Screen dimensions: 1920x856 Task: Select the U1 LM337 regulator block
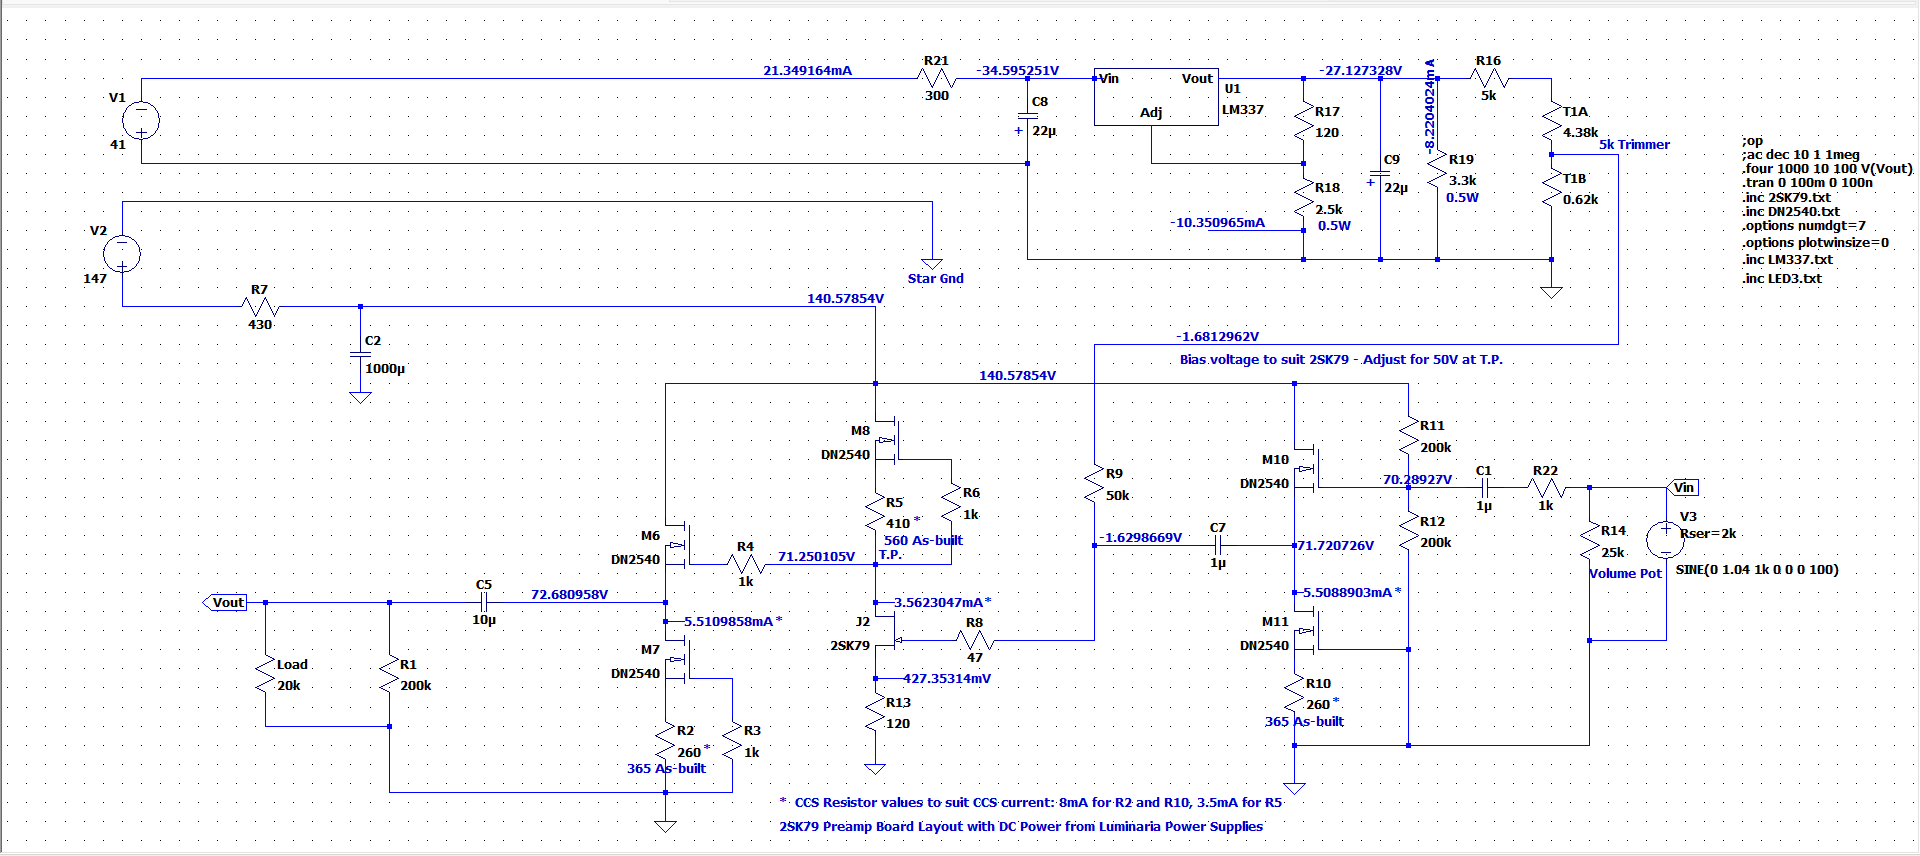point(1156,97)
